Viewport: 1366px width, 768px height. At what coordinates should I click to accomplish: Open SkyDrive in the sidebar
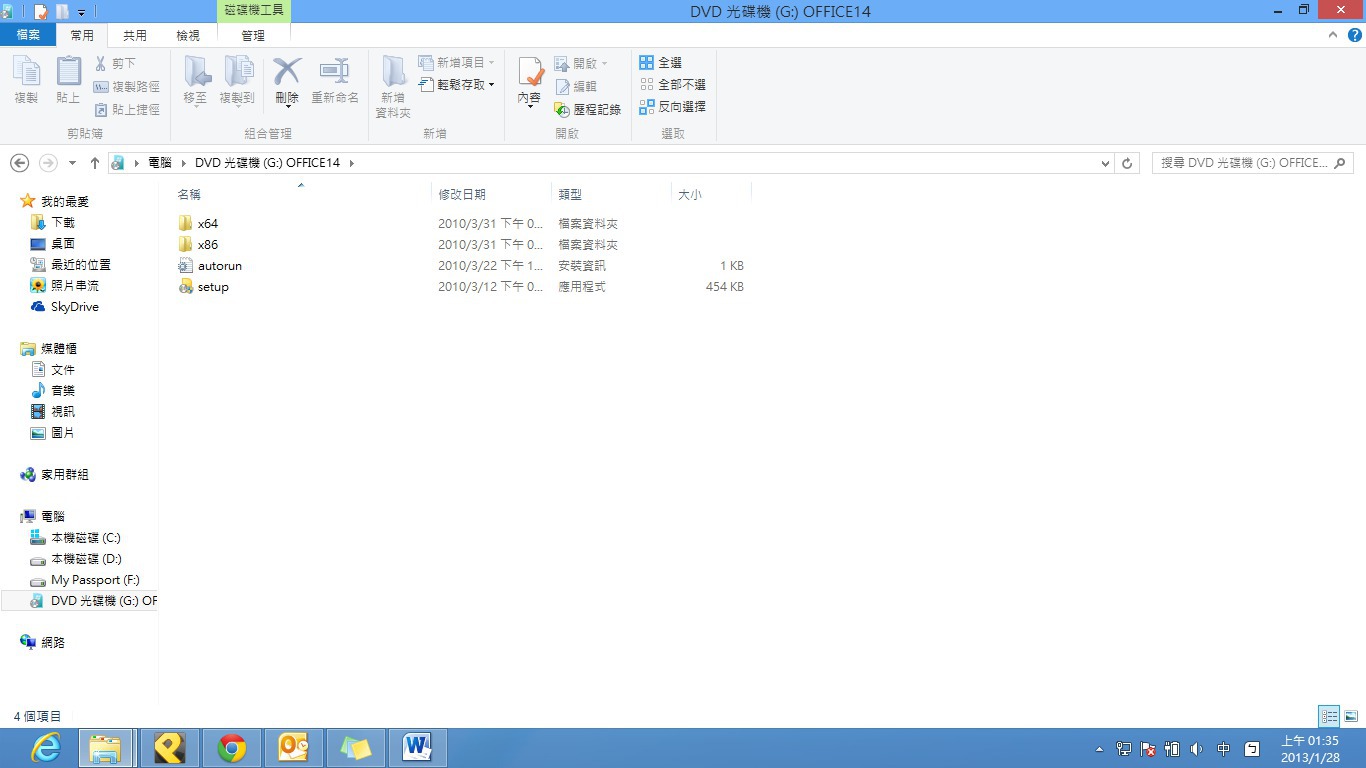coord(64,307)
